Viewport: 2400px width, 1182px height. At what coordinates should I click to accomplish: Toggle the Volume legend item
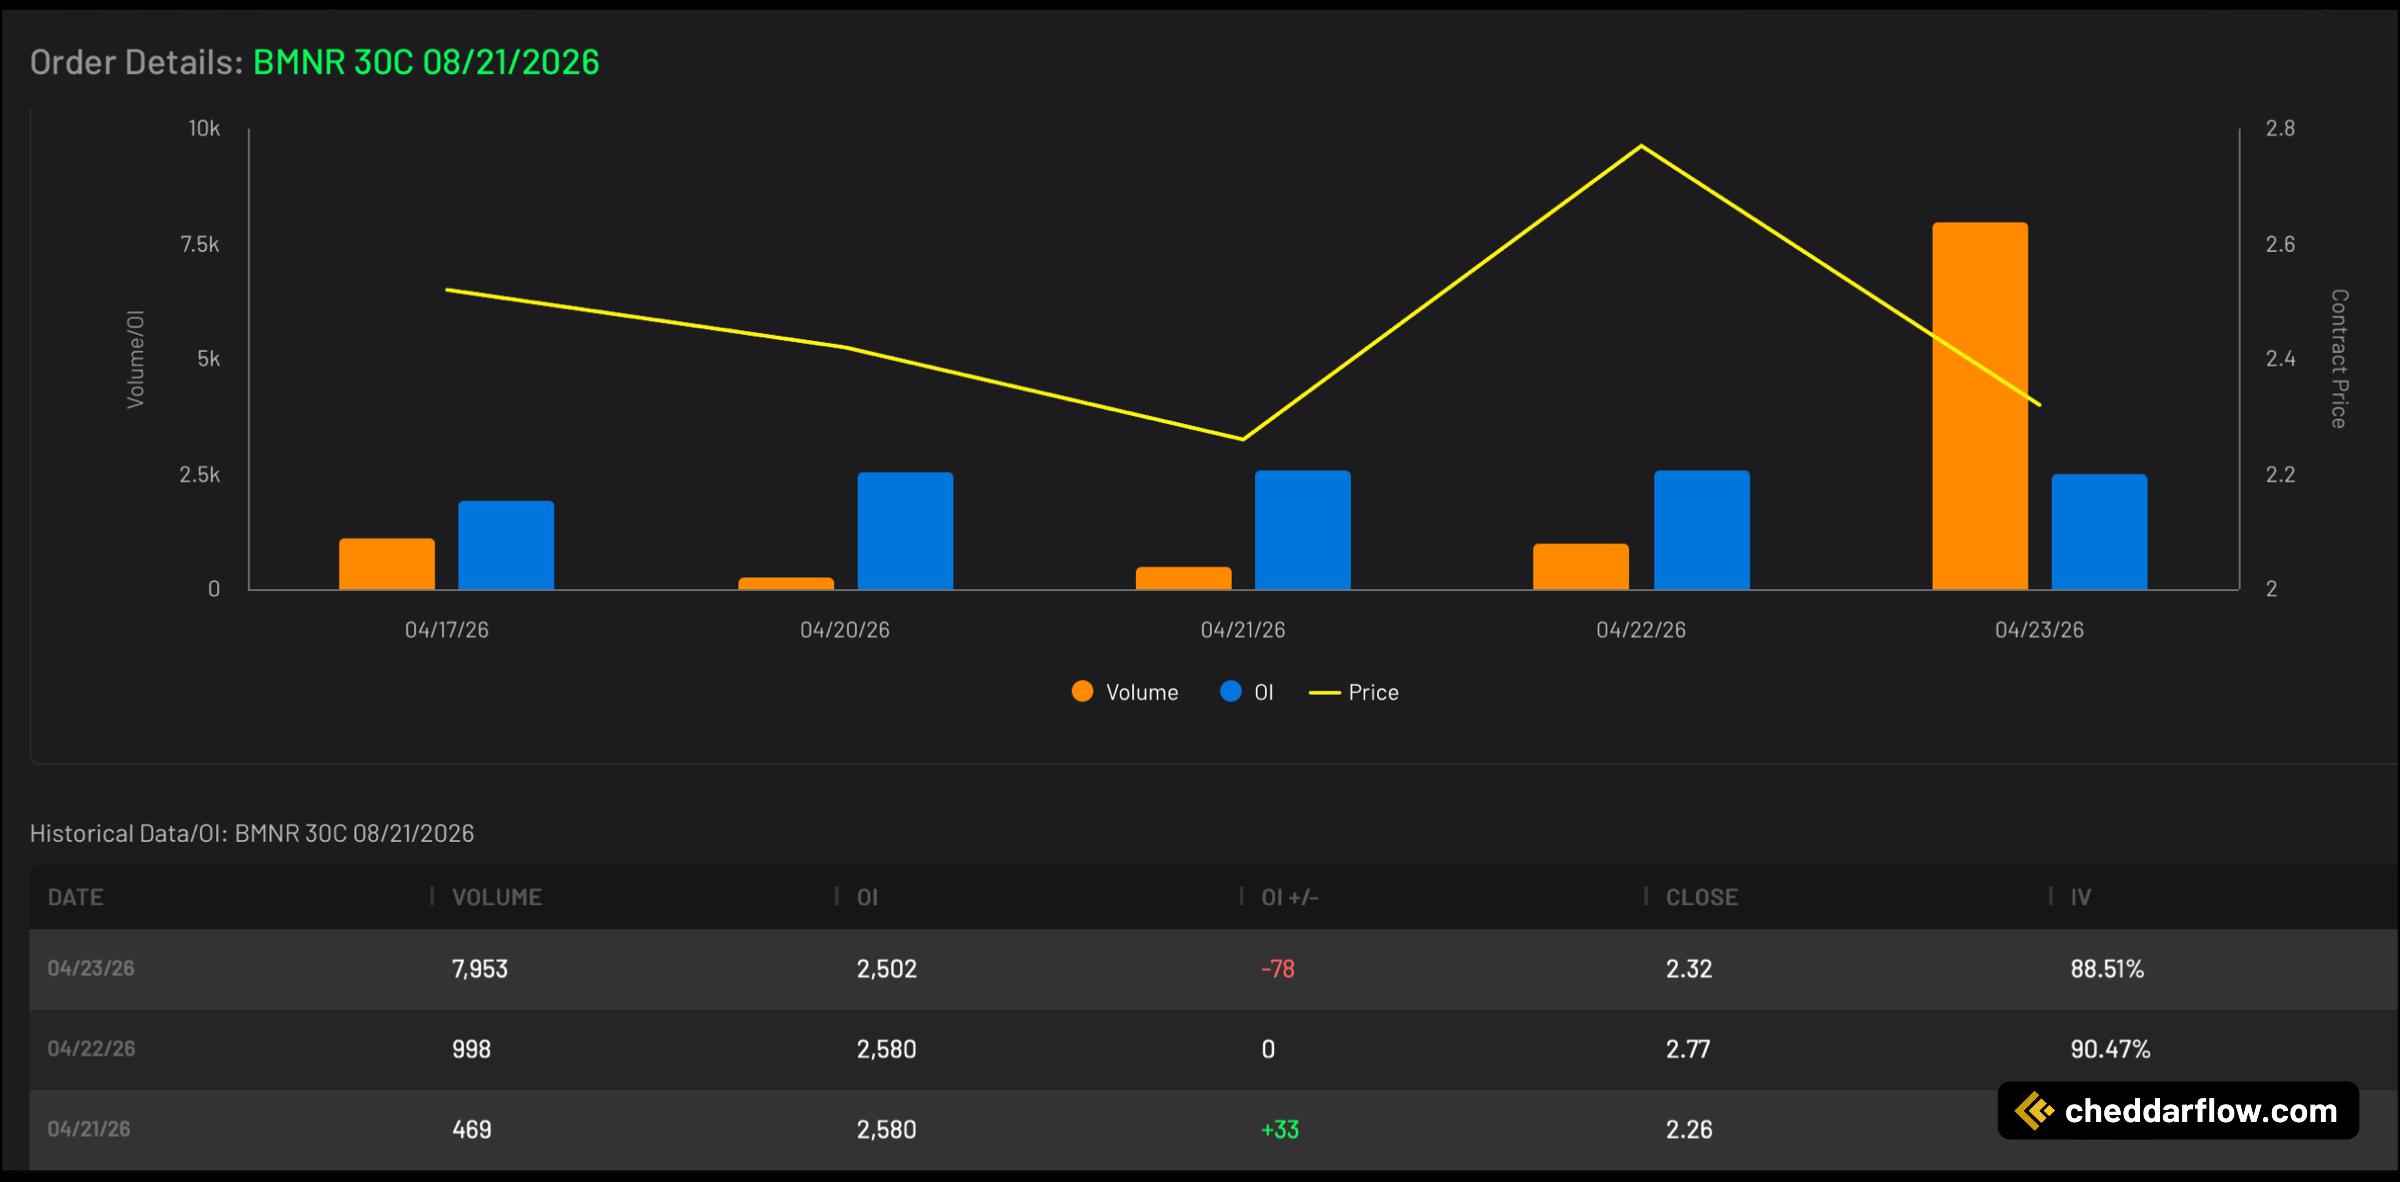(1125, 692)
